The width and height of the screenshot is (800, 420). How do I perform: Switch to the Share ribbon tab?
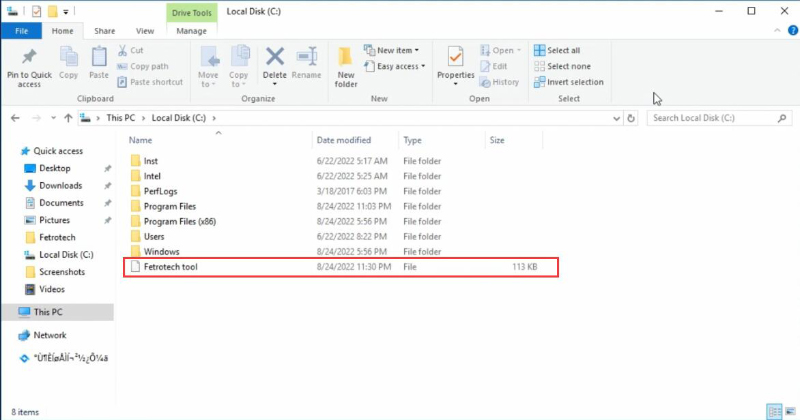click(x=105, y=31)
